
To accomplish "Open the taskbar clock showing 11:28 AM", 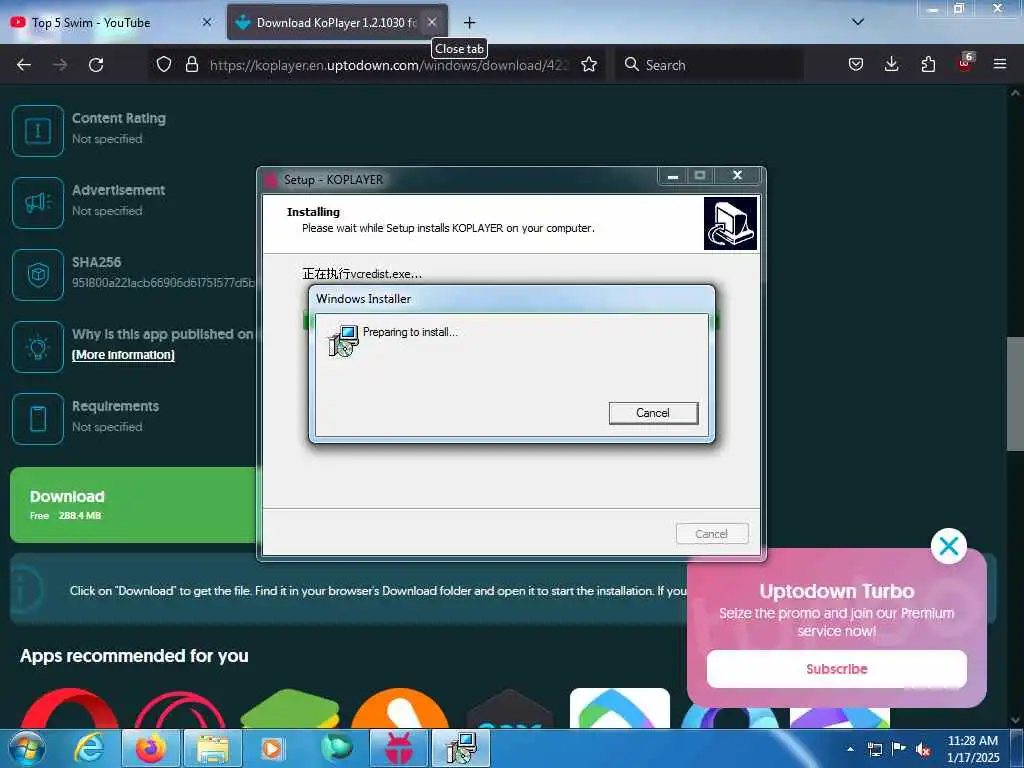I will (x=972, y=749).
